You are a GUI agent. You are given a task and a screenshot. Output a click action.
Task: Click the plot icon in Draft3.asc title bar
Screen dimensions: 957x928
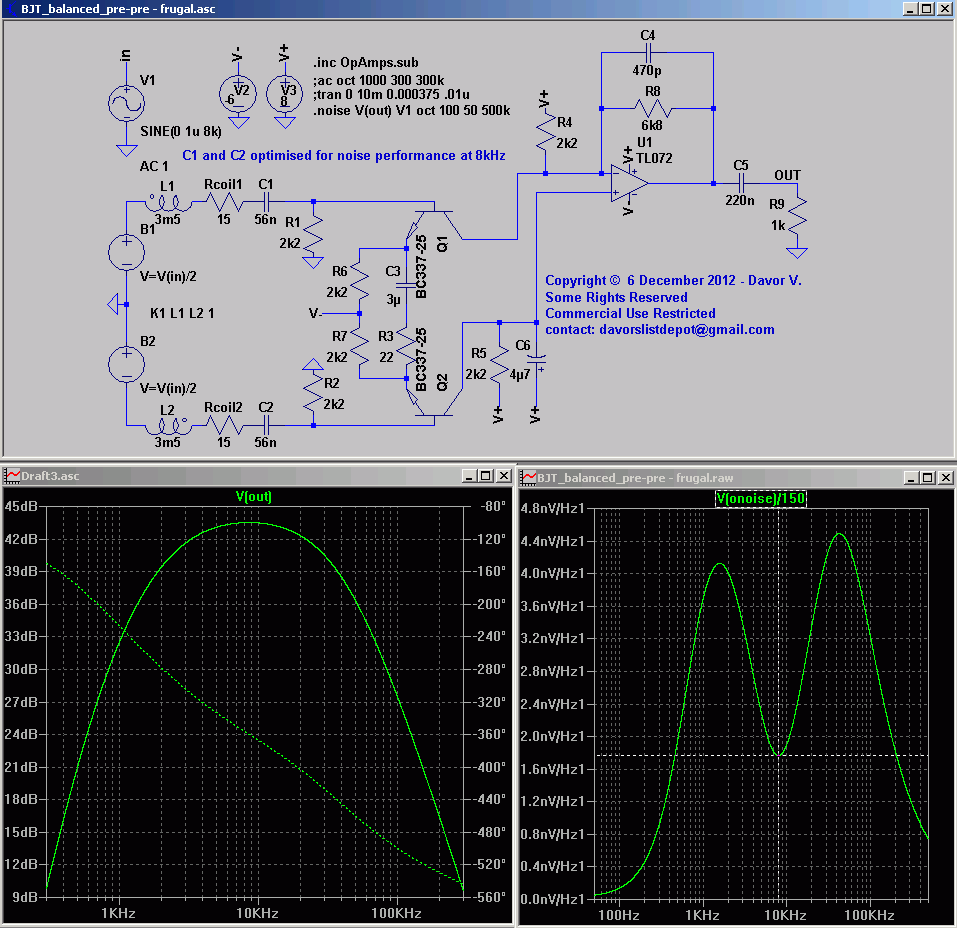(x=13, y=476)
